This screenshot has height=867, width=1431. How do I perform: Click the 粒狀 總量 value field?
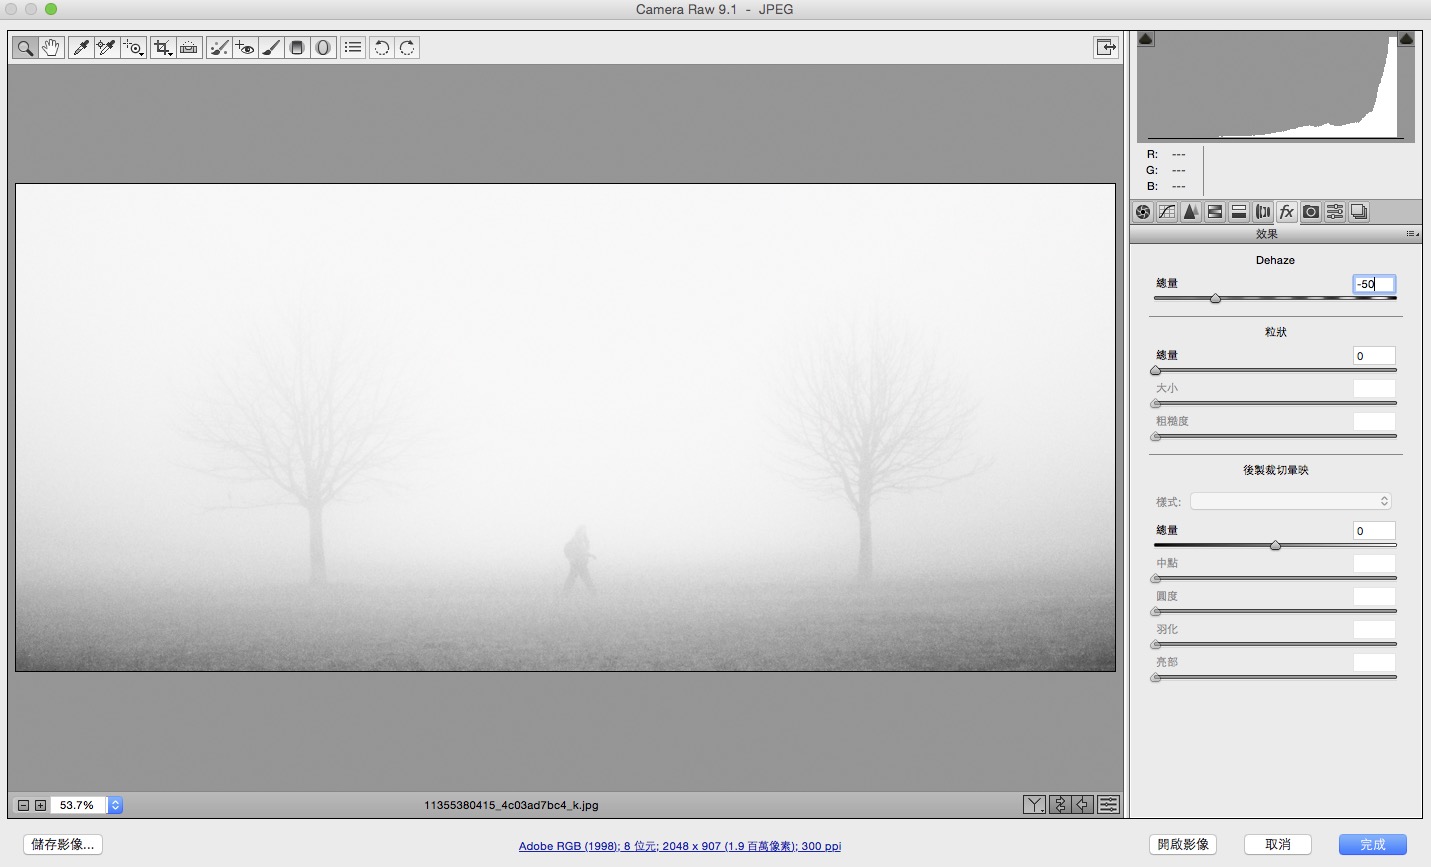(x=1374, y=356)
